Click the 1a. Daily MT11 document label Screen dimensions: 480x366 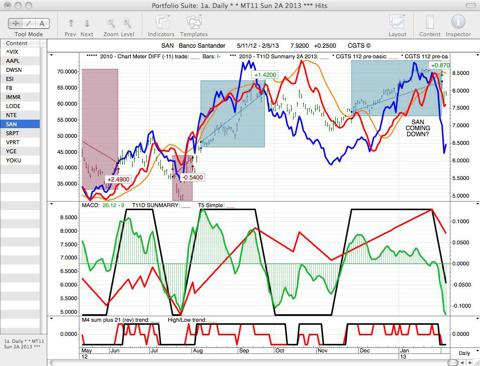[23, 344]
